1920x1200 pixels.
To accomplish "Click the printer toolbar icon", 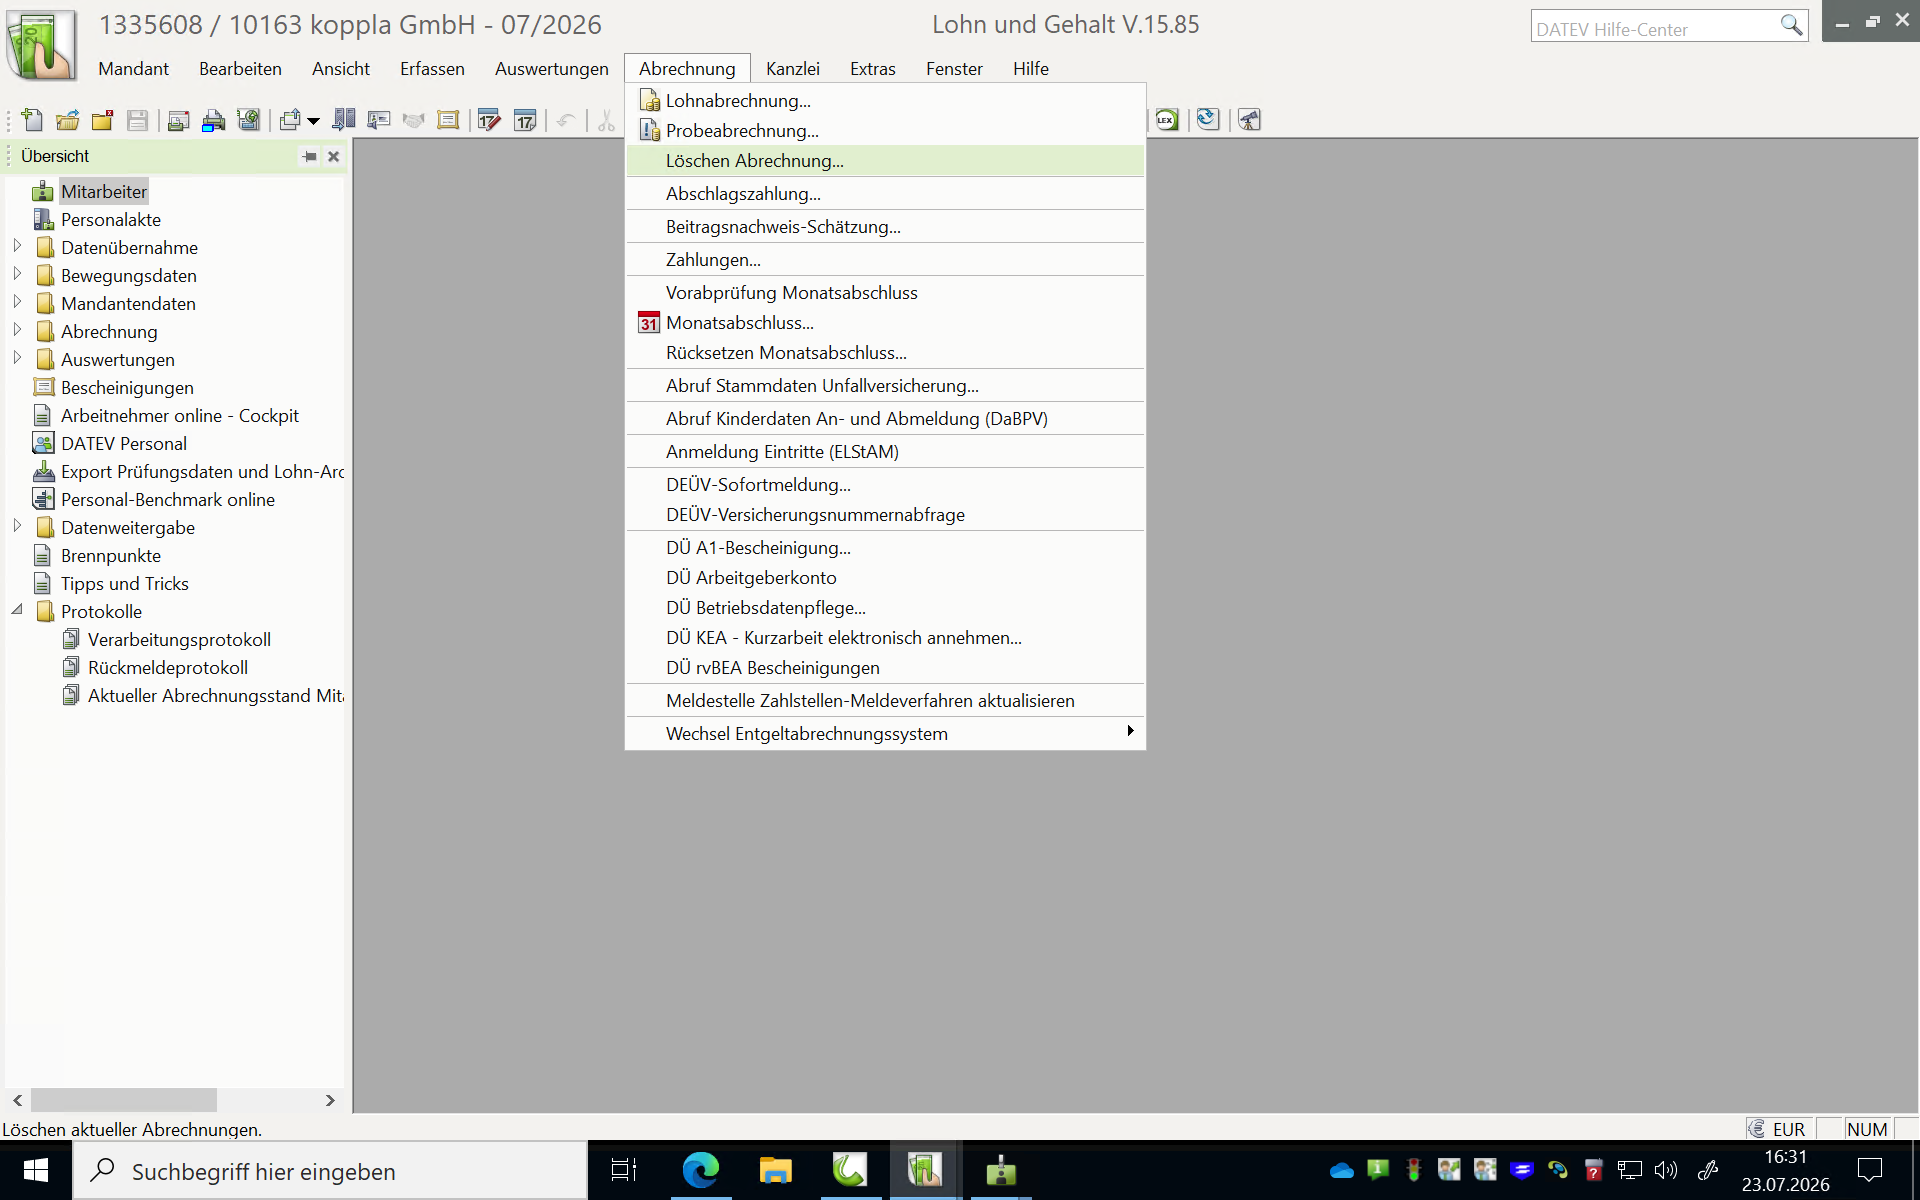I will click(x=213, y=120).
